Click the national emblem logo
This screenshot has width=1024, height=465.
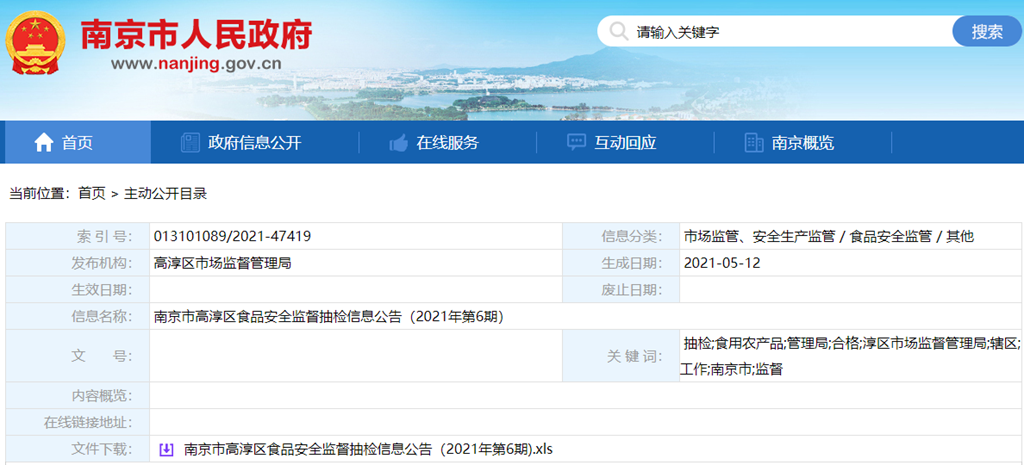[37, 43]
